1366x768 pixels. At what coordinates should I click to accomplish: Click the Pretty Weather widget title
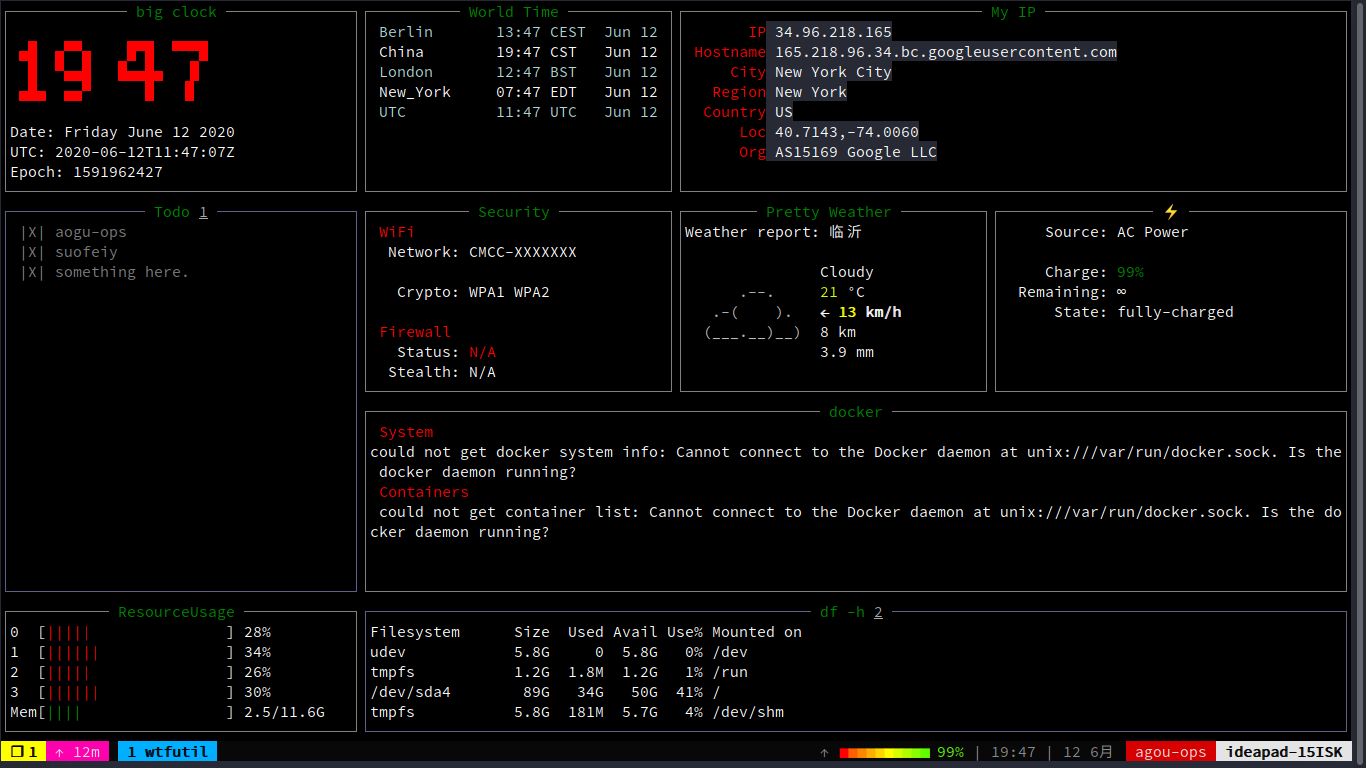click(828, 212)
